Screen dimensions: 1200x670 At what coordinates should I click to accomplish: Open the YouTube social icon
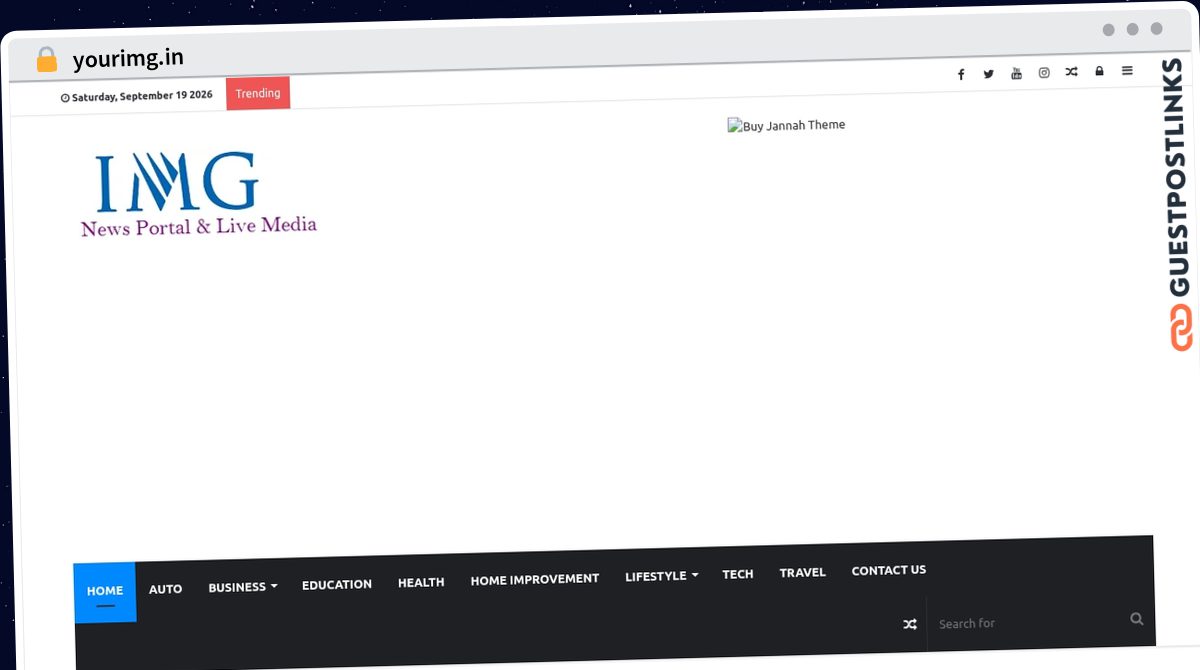1016,73
